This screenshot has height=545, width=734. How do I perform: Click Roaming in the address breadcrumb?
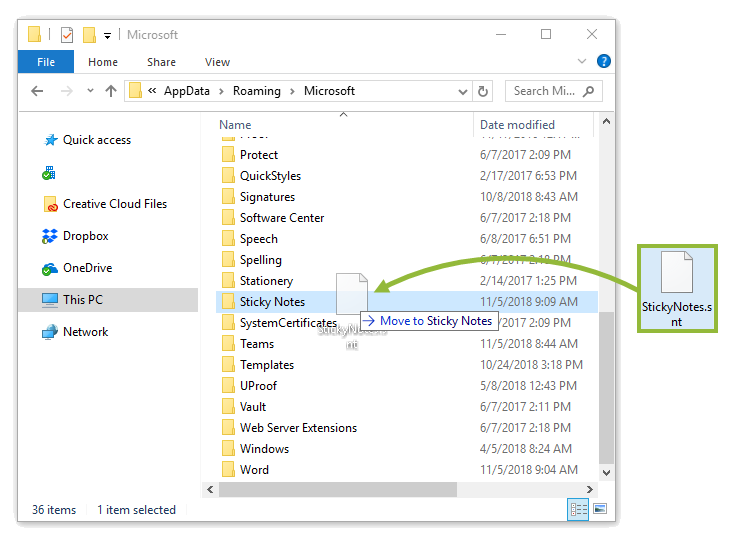pos(256,91)
